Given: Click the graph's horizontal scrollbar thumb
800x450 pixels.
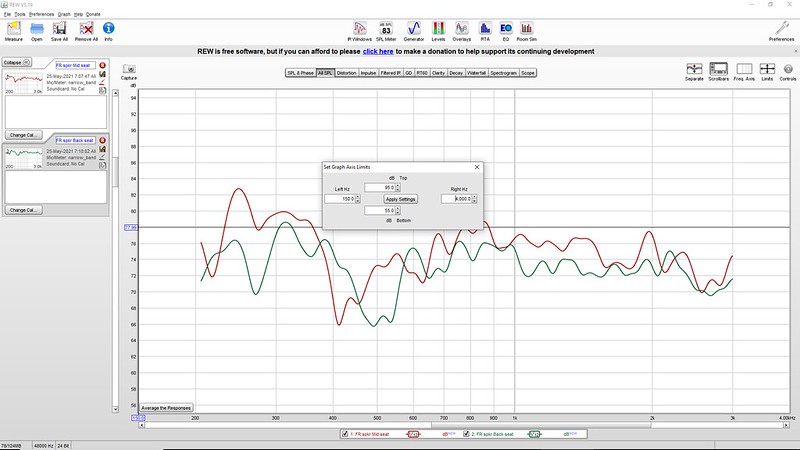Looking at the screenshot, I should (541, 425).
